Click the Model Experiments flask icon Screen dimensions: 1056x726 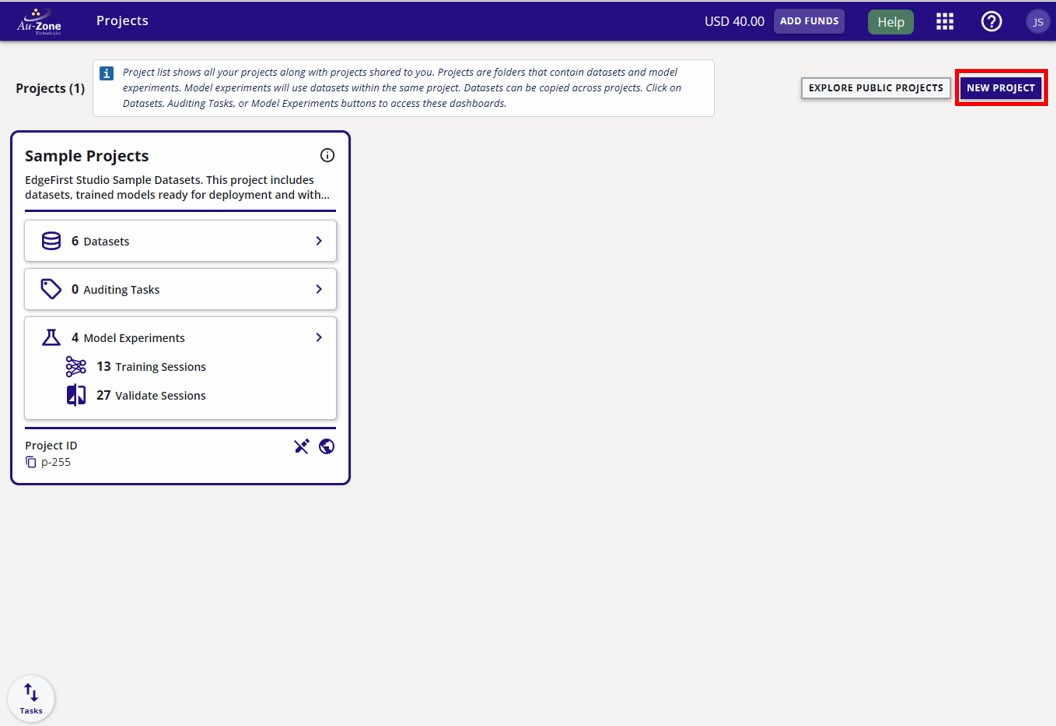click(x=52, y=337)
